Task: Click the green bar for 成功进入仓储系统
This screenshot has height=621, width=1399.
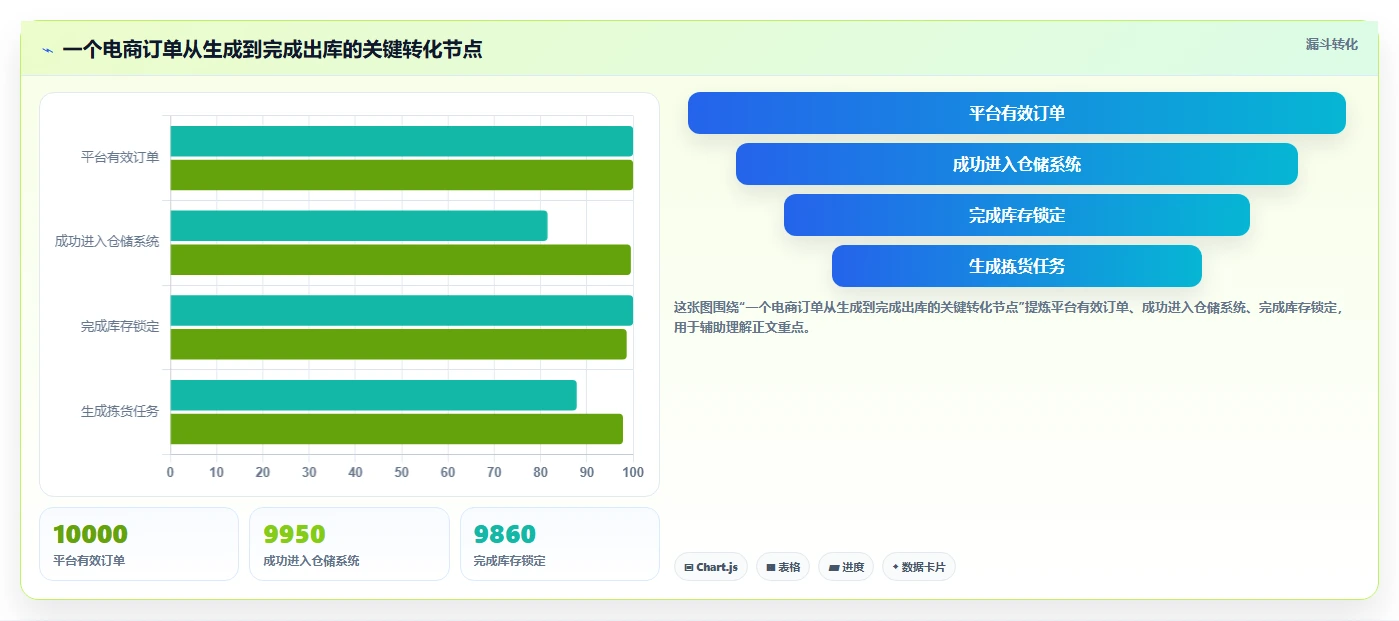Action: 400,260
